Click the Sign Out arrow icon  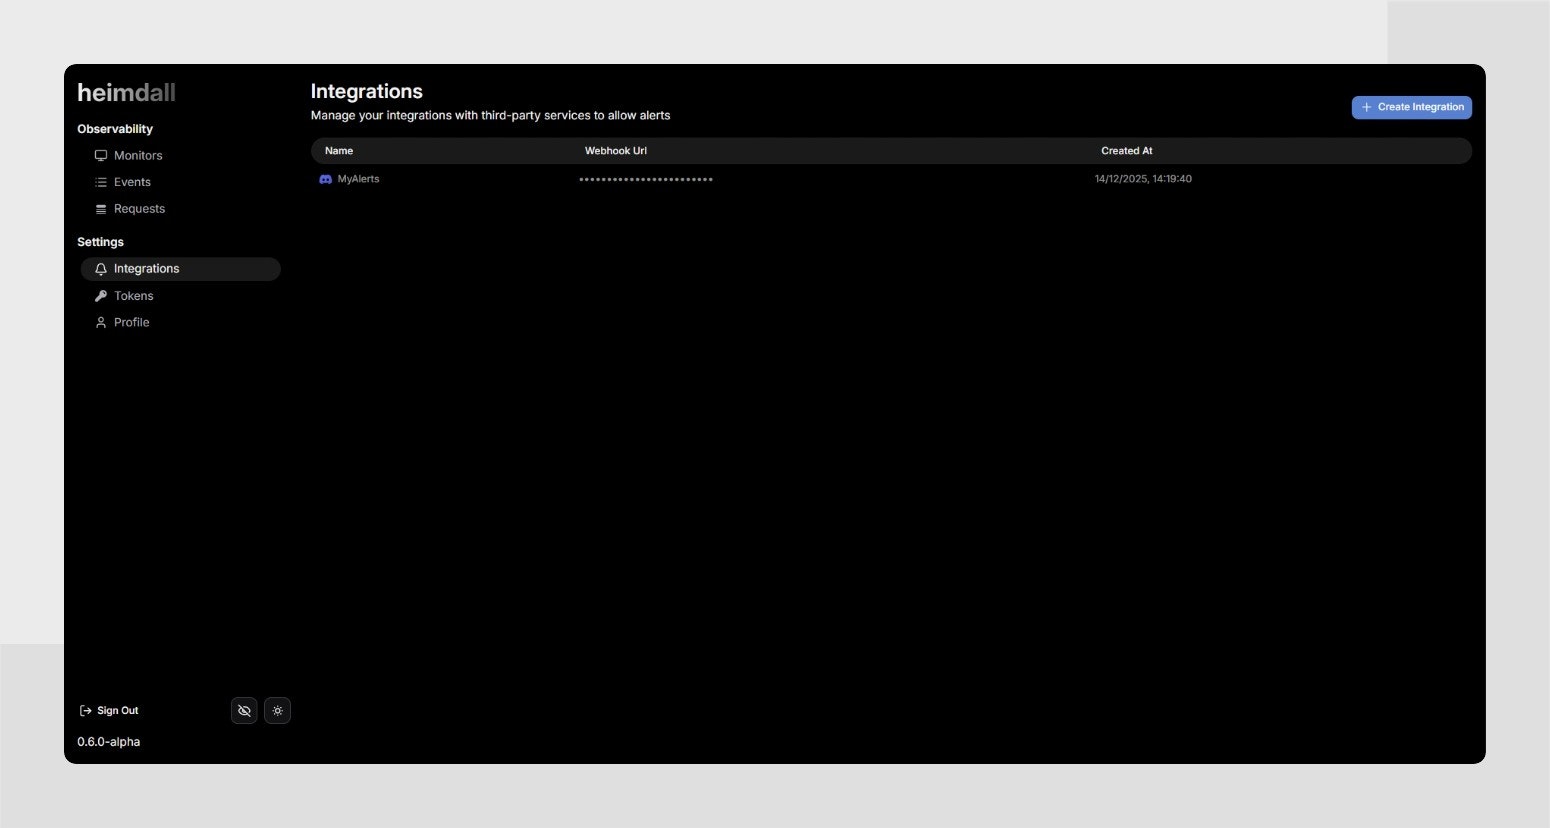coord(85,710)
